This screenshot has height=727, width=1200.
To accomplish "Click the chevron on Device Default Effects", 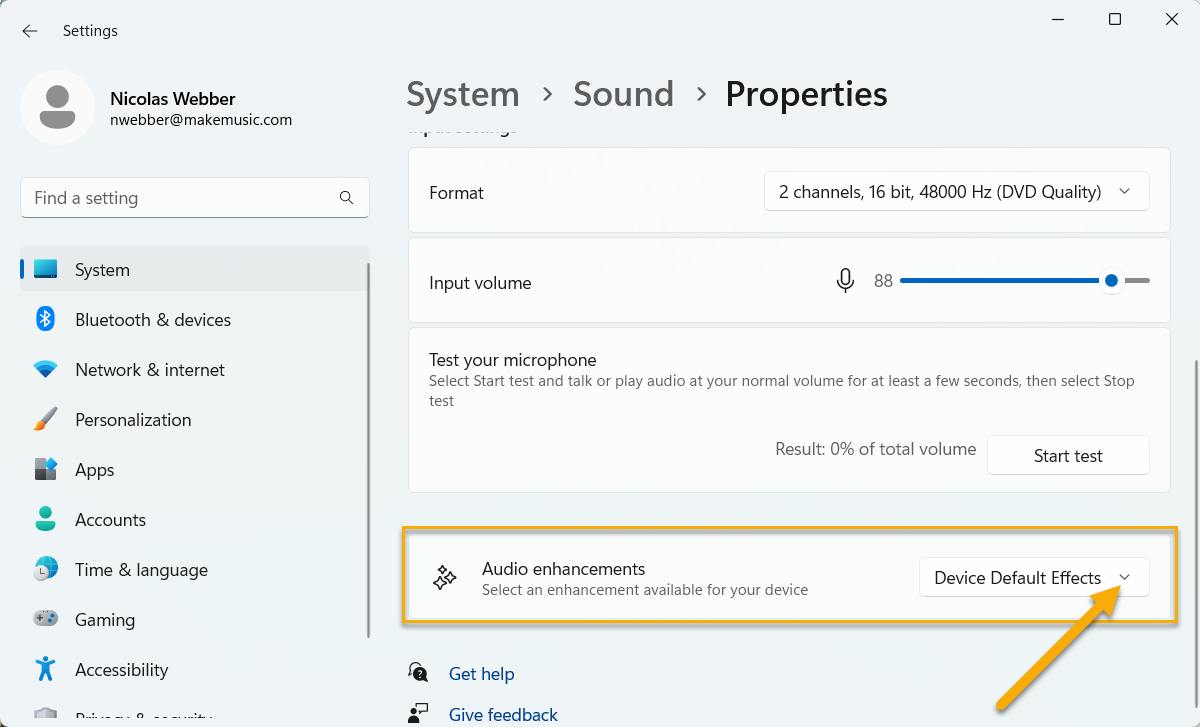I will point(1124,578).
